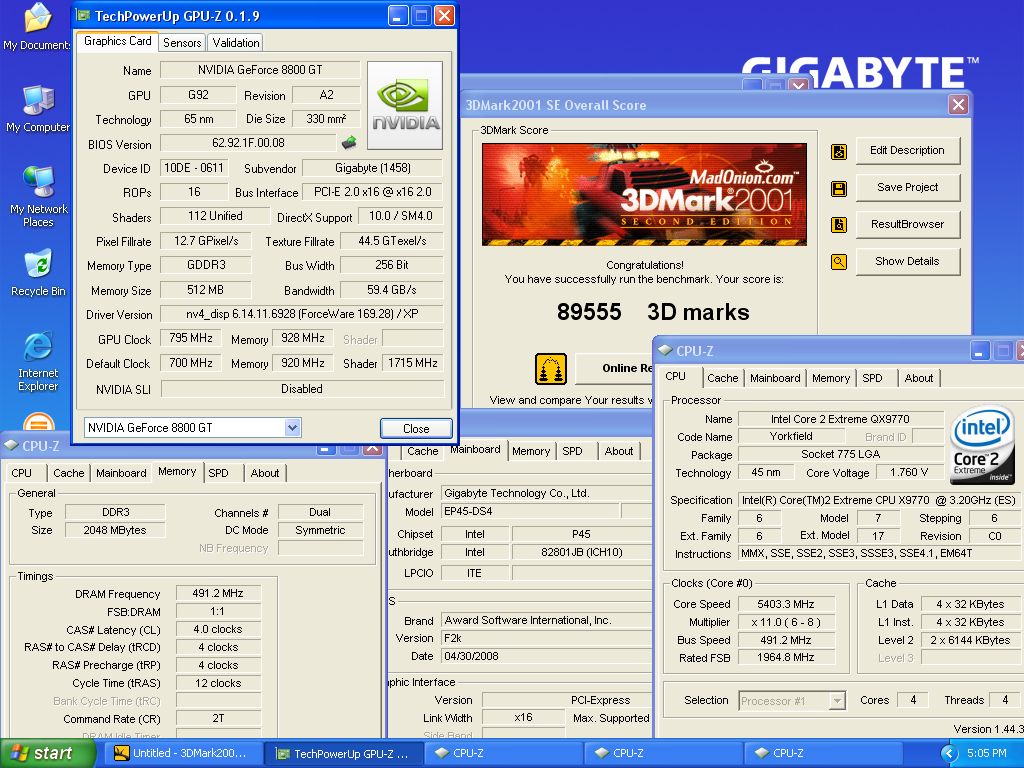
Task: Click the ResultBrowser button
Action: point(907,224)
